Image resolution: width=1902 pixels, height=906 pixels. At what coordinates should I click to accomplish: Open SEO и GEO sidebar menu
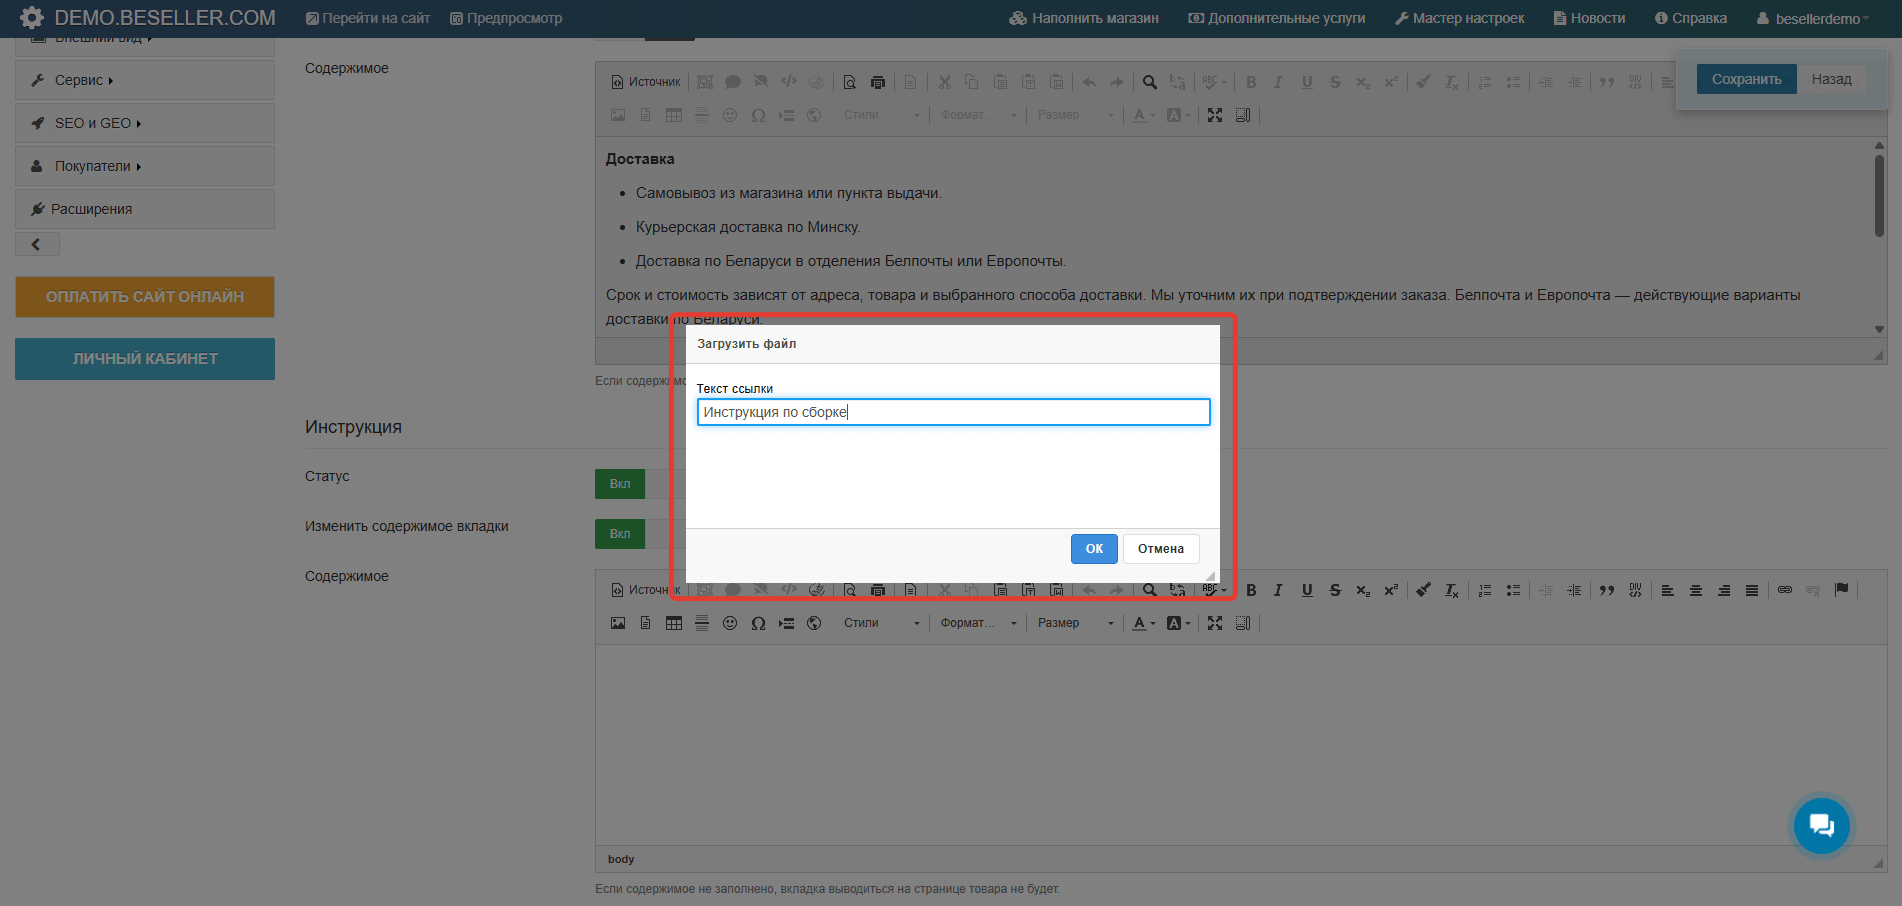click(x=145, y=123)
